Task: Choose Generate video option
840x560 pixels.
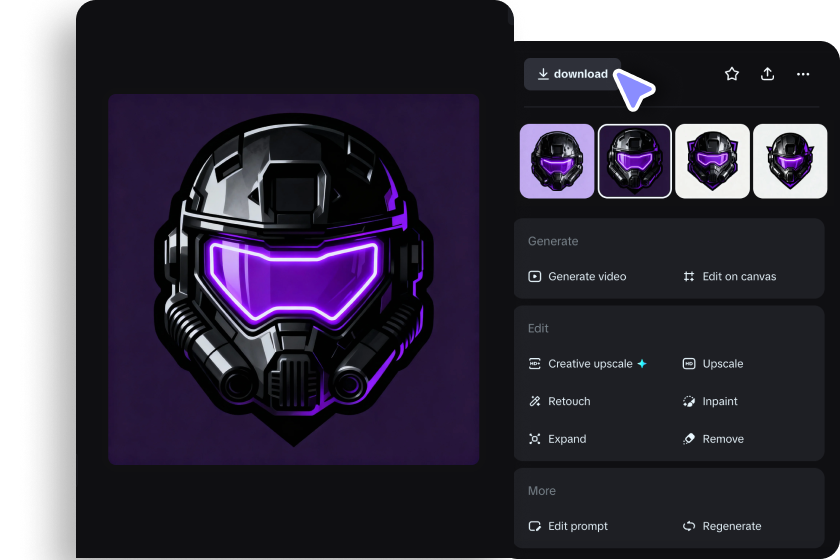Action: pos(586,276)
